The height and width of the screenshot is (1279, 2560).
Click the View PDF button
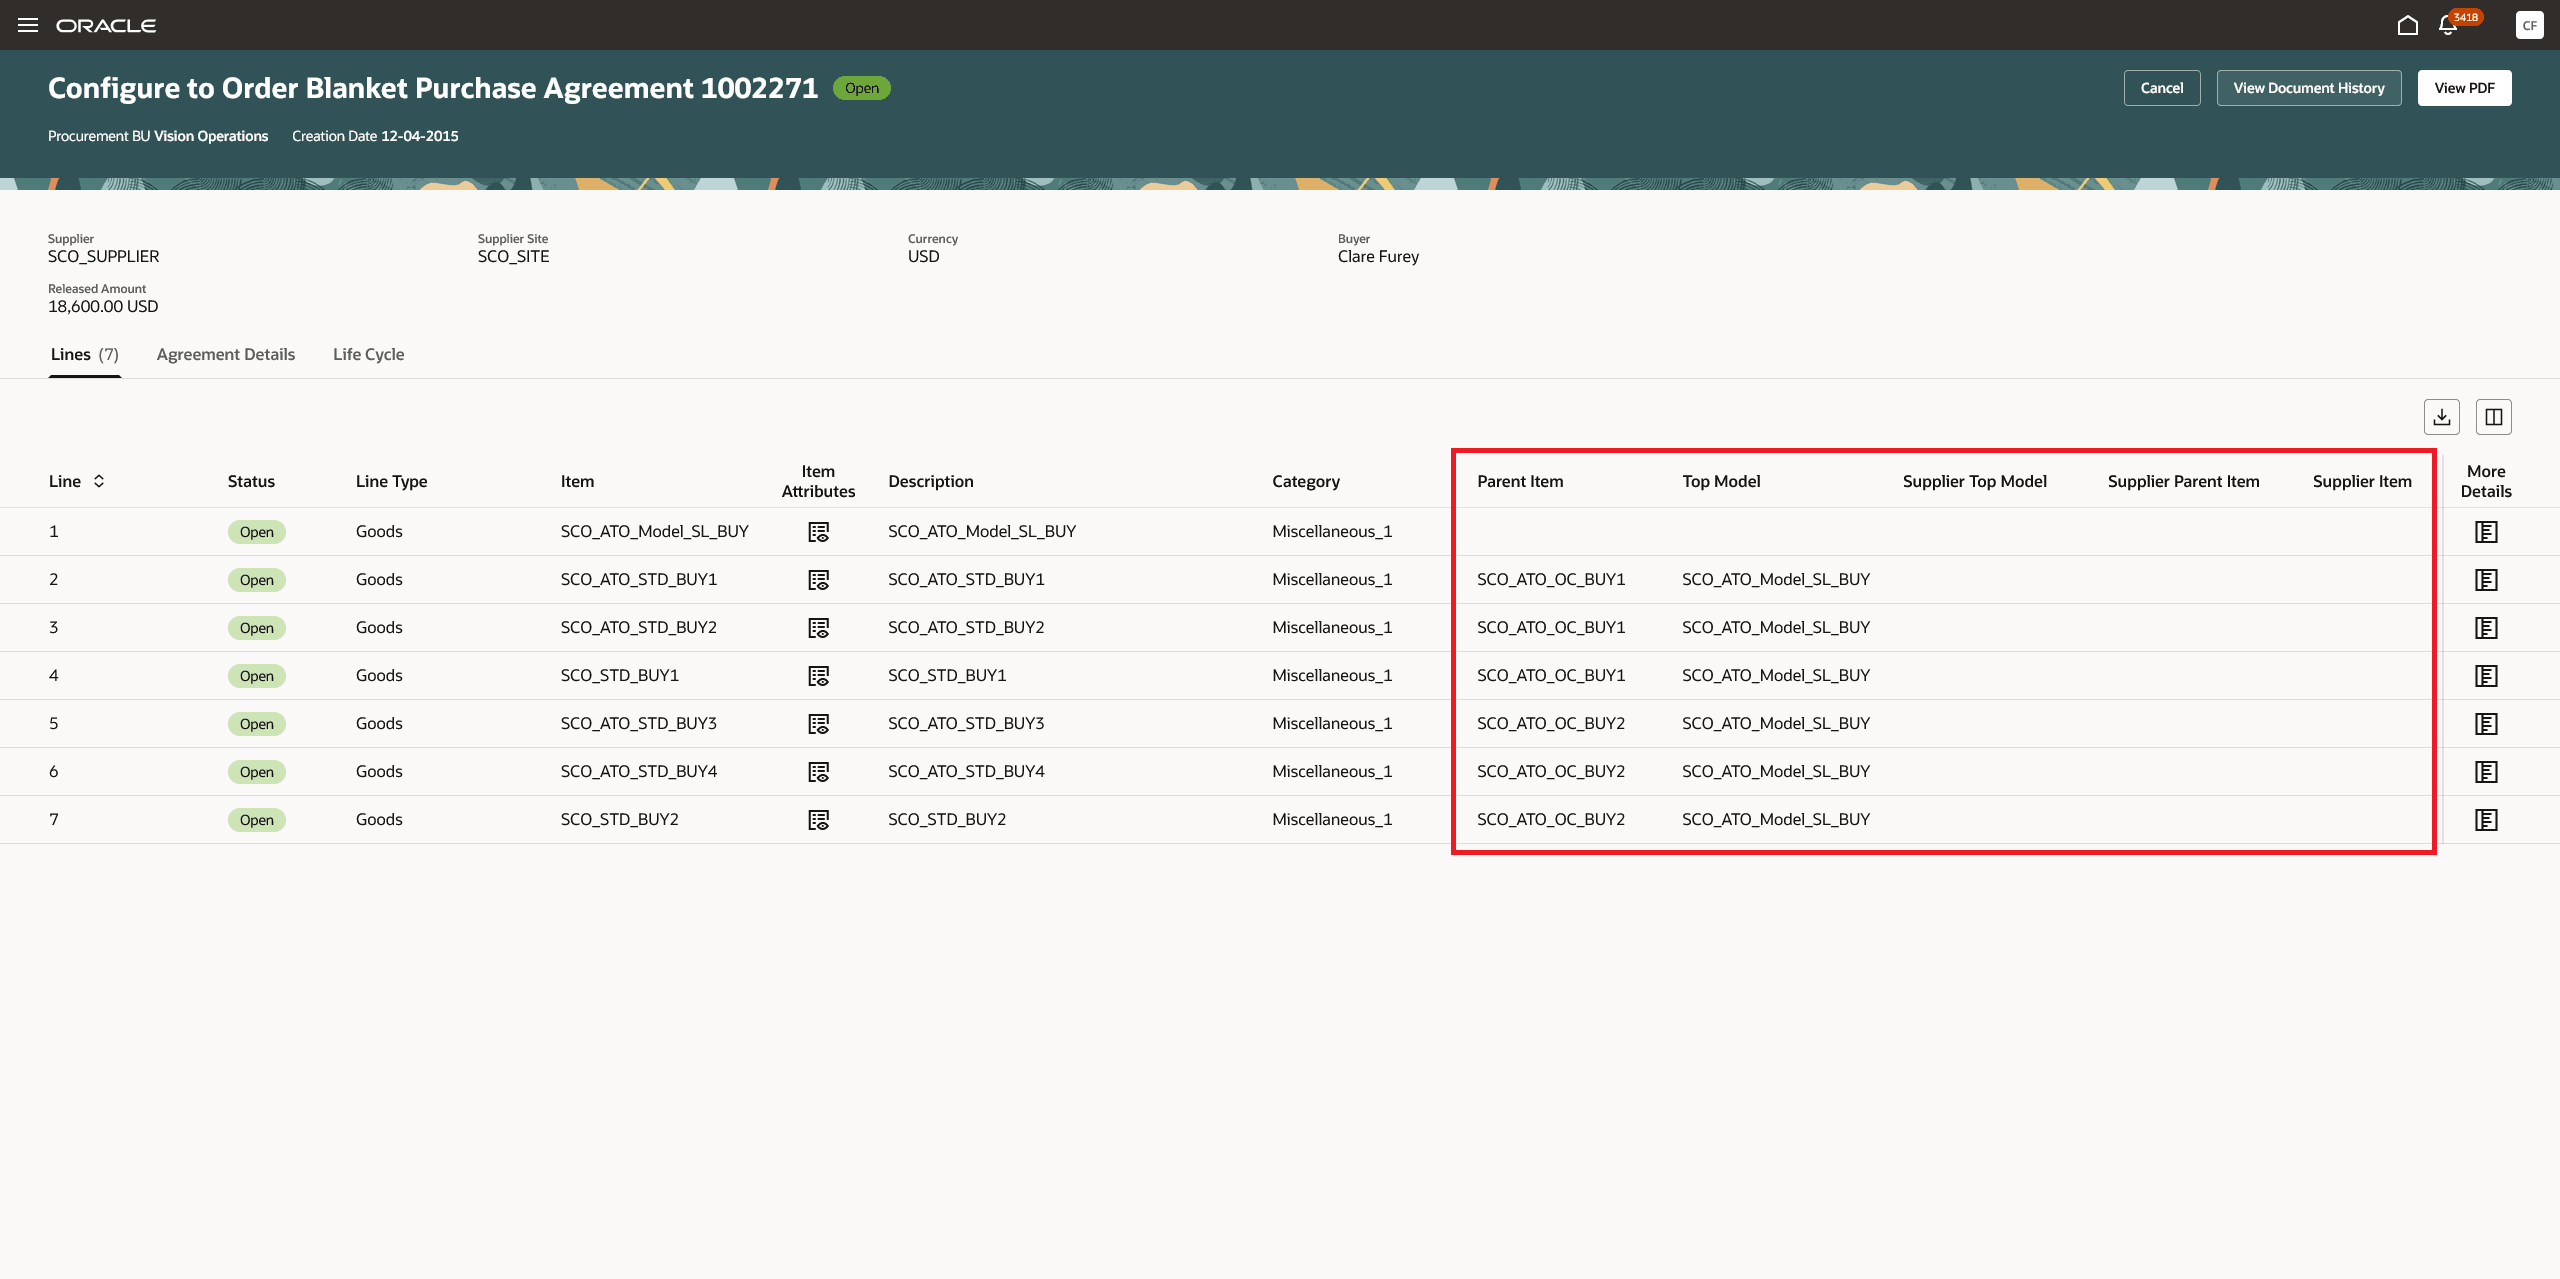tap(2464, 88)
